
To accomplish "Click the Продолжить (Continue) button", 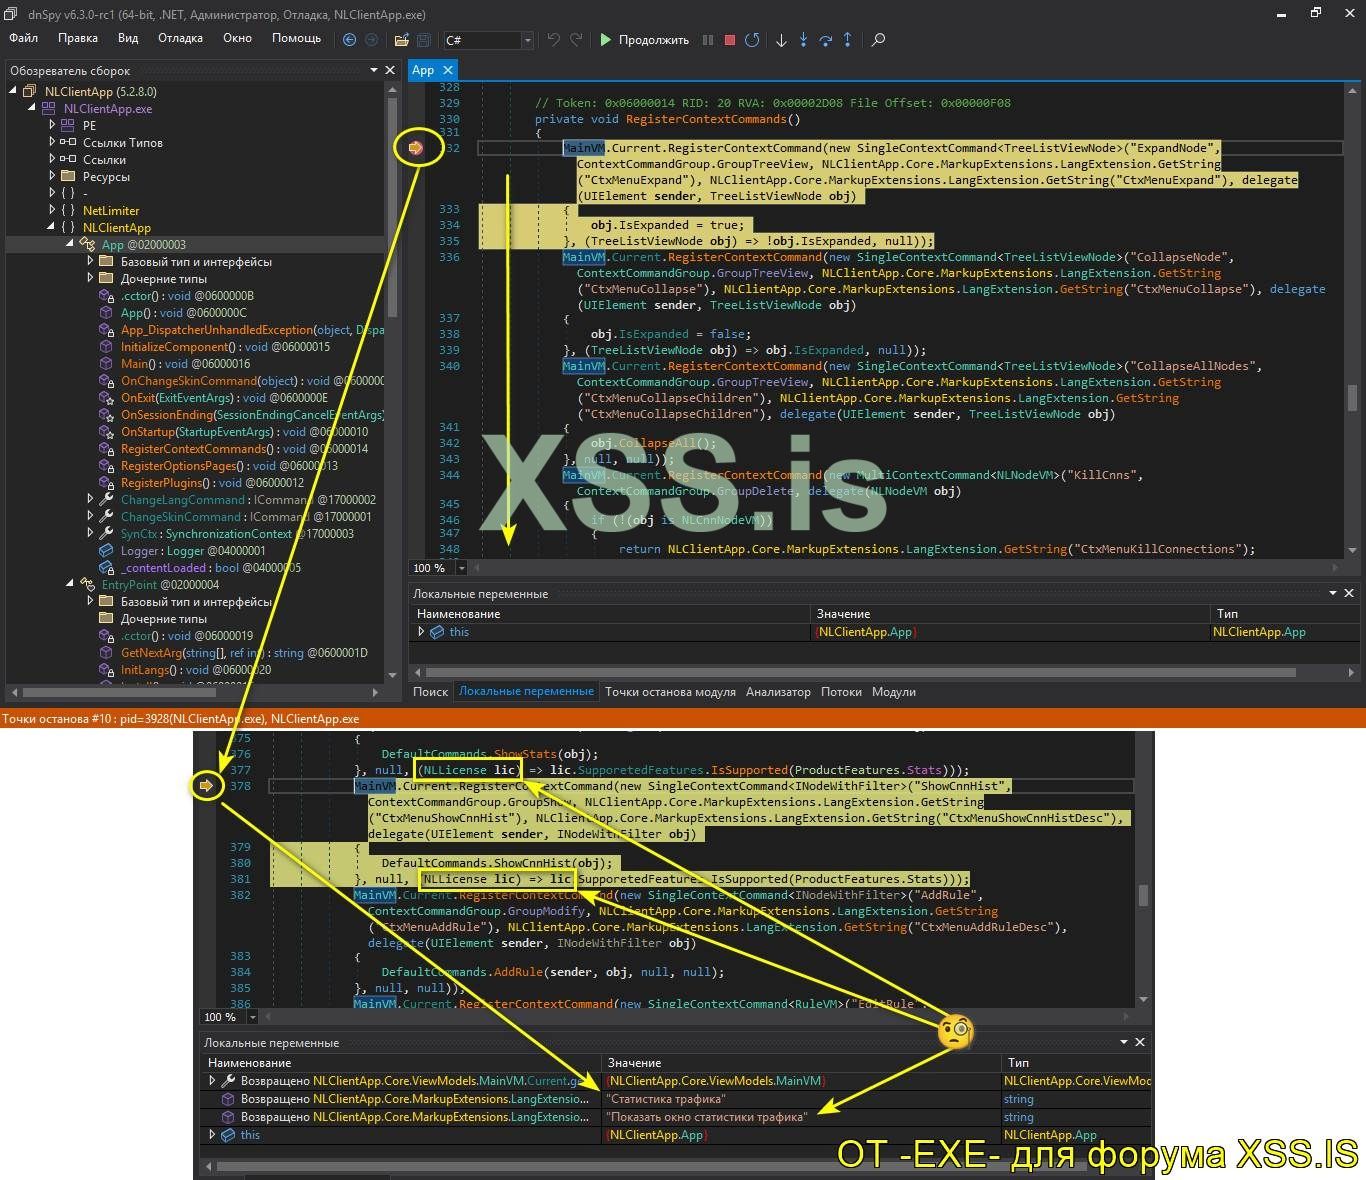I will click(x=644, y=40).
